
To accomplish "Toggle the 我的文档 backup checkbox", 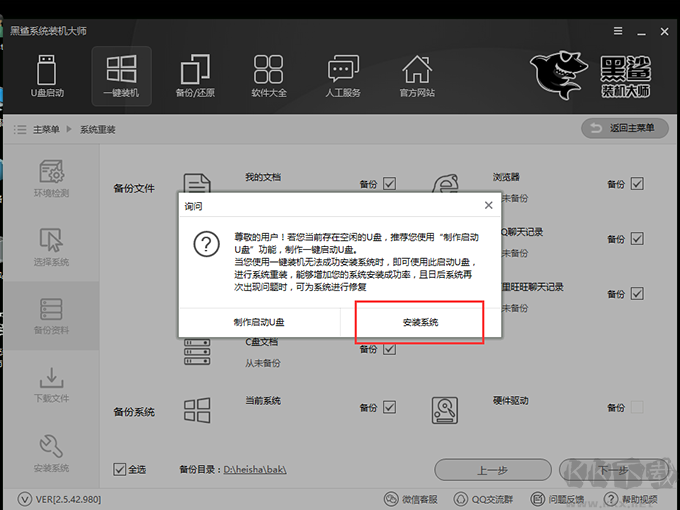I will pyautogui.click(x=389, y=183).
